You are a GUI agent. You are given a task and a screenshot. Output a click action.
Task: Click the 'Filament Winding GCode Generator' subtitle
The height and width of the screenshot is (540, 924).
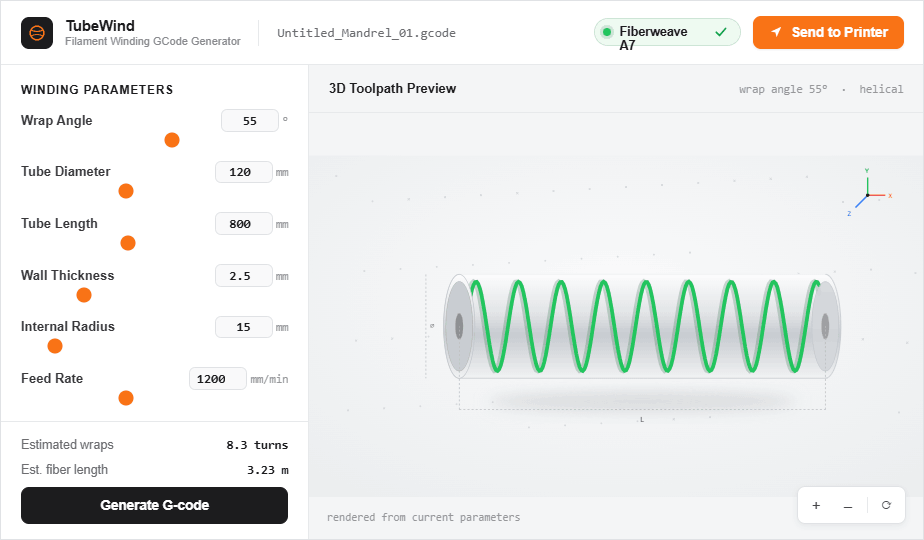[153, 41]
